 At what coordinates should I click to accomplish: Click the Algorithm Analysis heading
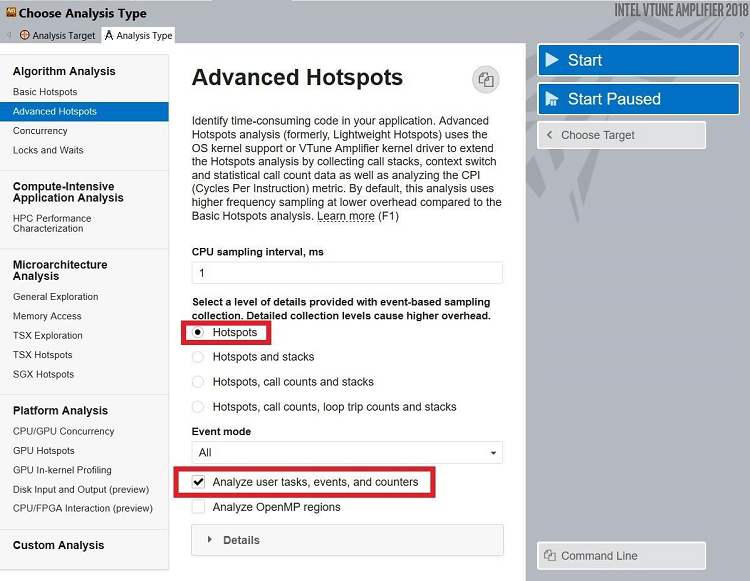click(64, 71)
